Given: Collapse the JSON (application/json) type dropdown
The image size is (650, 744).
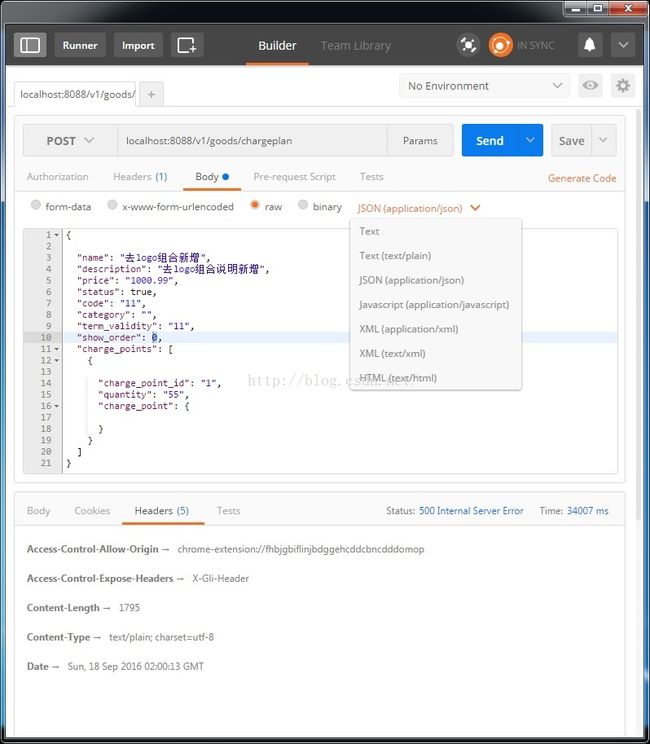Looking at the screenshot, I should [x=419, y=208].
